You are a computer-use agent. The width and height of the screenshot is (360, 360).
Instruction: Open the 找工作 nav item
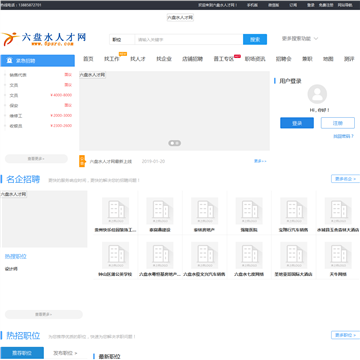pos(112,59)
